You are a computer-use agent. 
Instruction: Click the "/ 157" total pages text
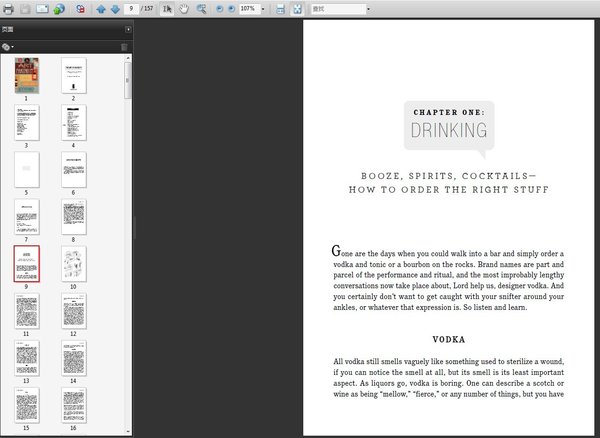tap(147, 8)
